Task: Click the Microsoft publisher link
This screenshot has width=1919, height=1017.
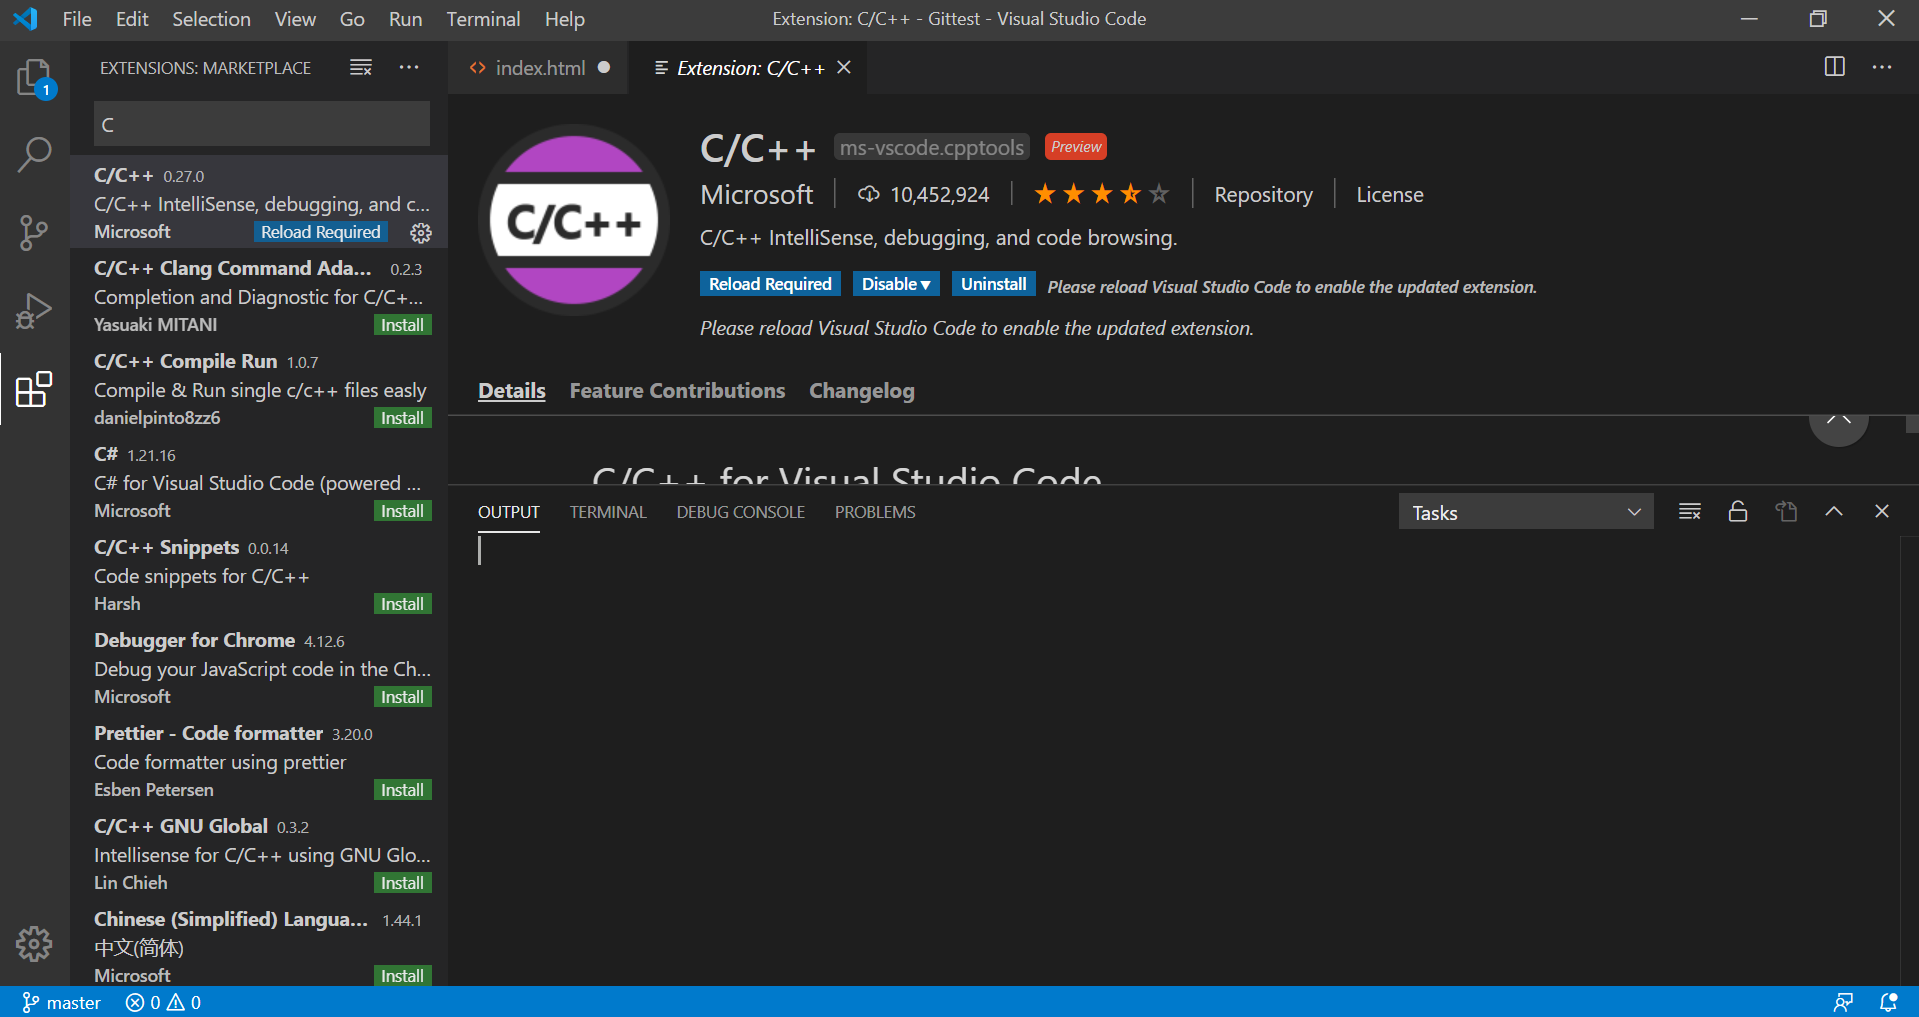Action: [x=757, y=195]
